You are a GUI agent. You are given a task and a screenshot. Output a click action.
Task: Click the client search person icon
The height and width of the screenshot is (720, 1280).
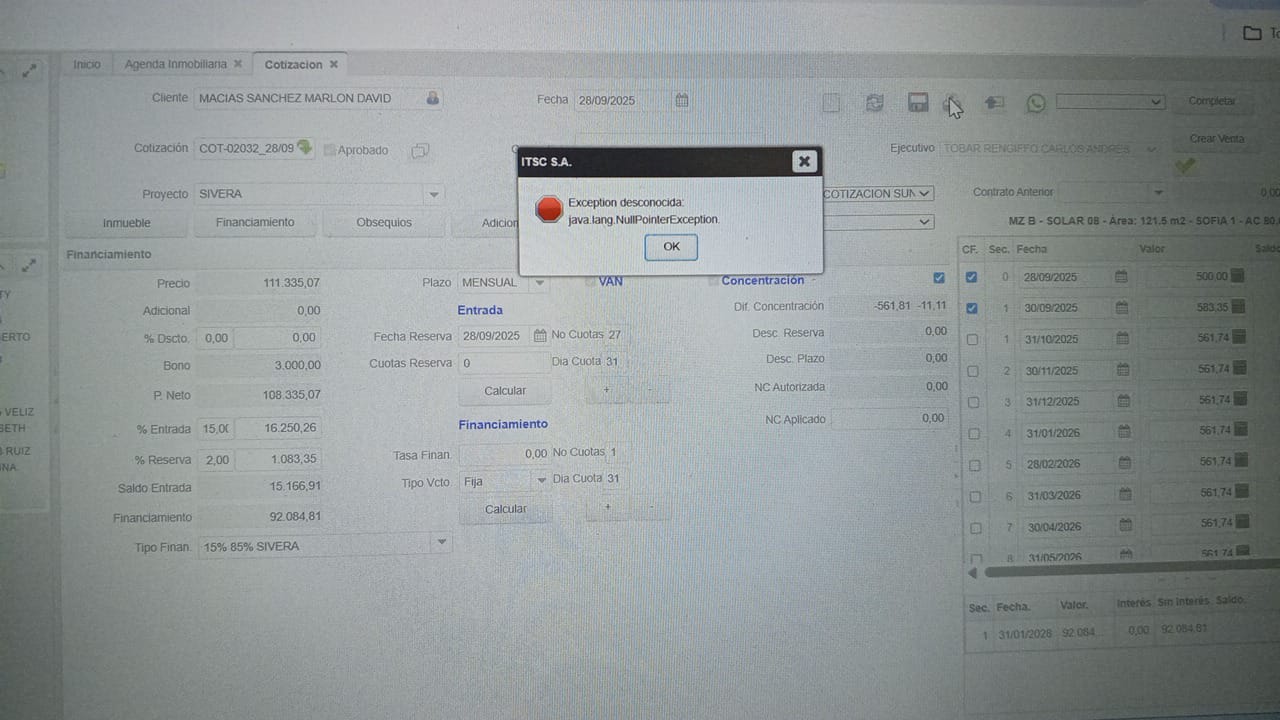coord(432,99)
